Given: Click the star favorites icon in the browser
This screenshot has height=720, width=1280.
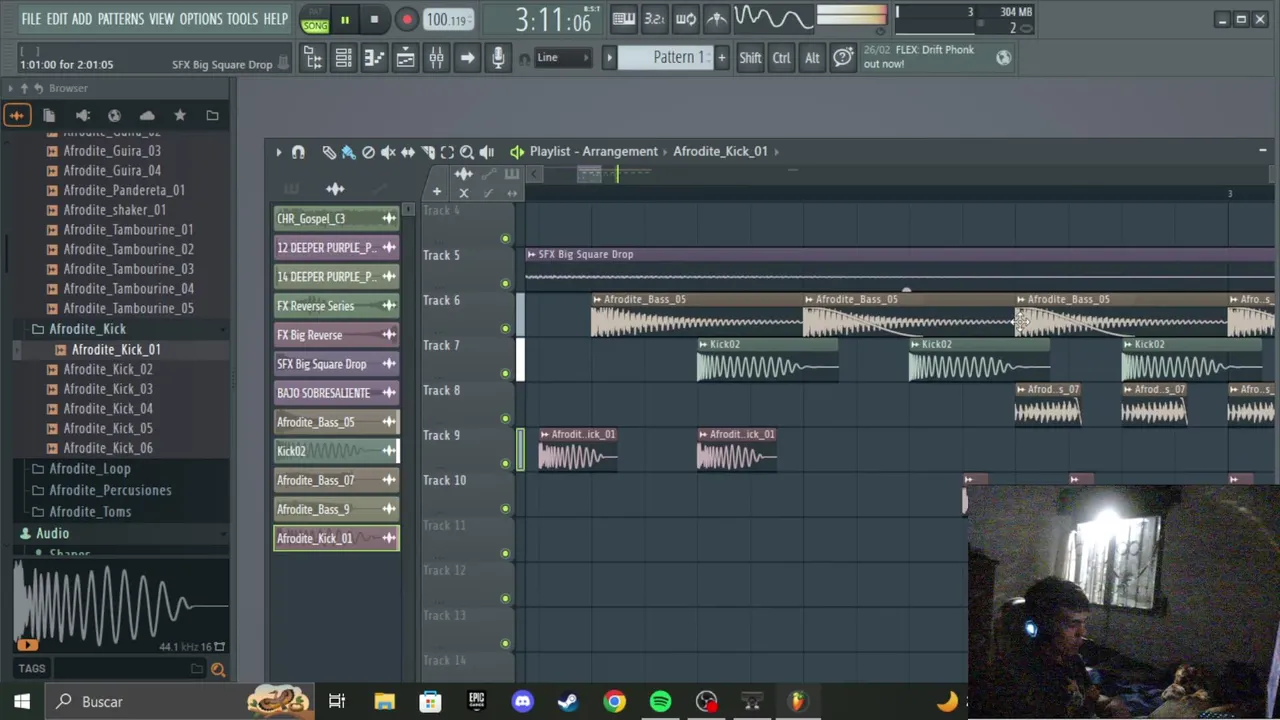Looking at the screenshot, I should 180,116.
